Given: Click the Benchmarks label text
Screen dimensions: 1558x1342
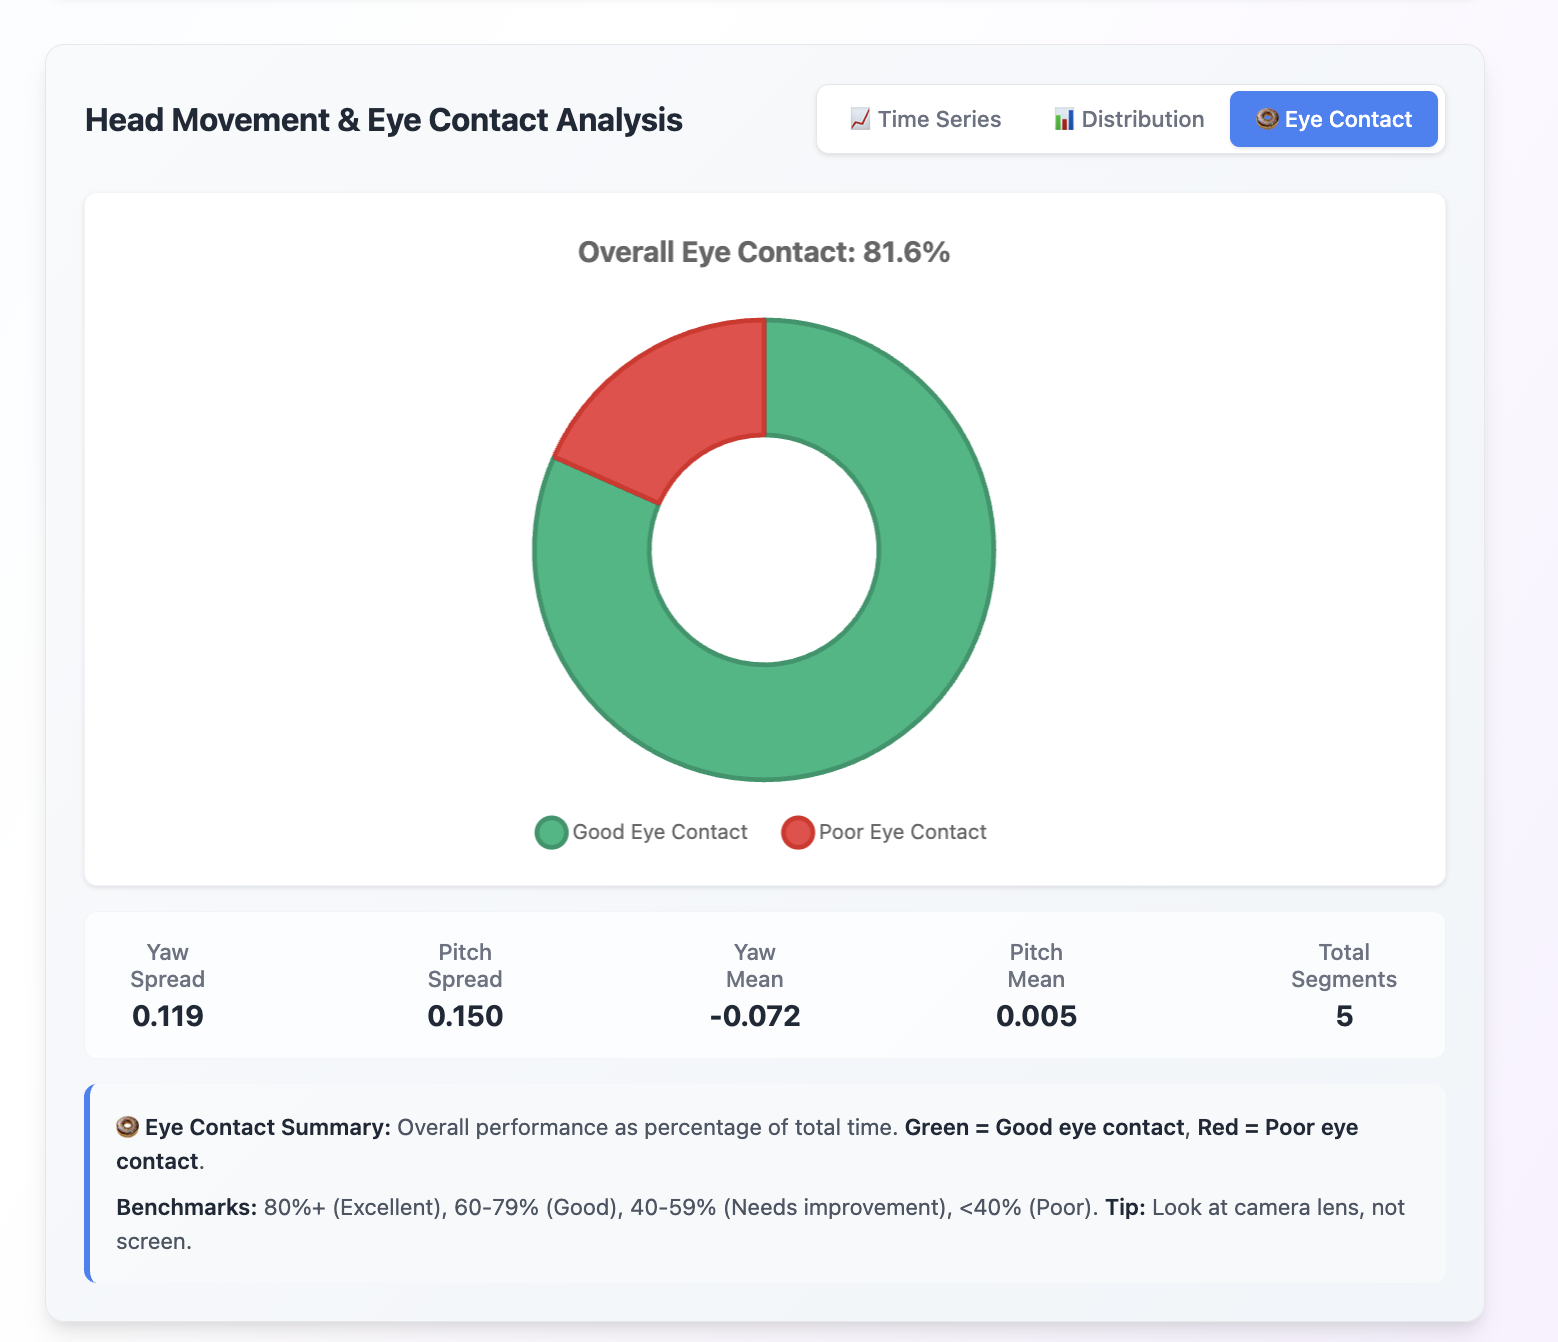Looking at the screenshot, I should pyautogui.click(x=187, y=1207).
